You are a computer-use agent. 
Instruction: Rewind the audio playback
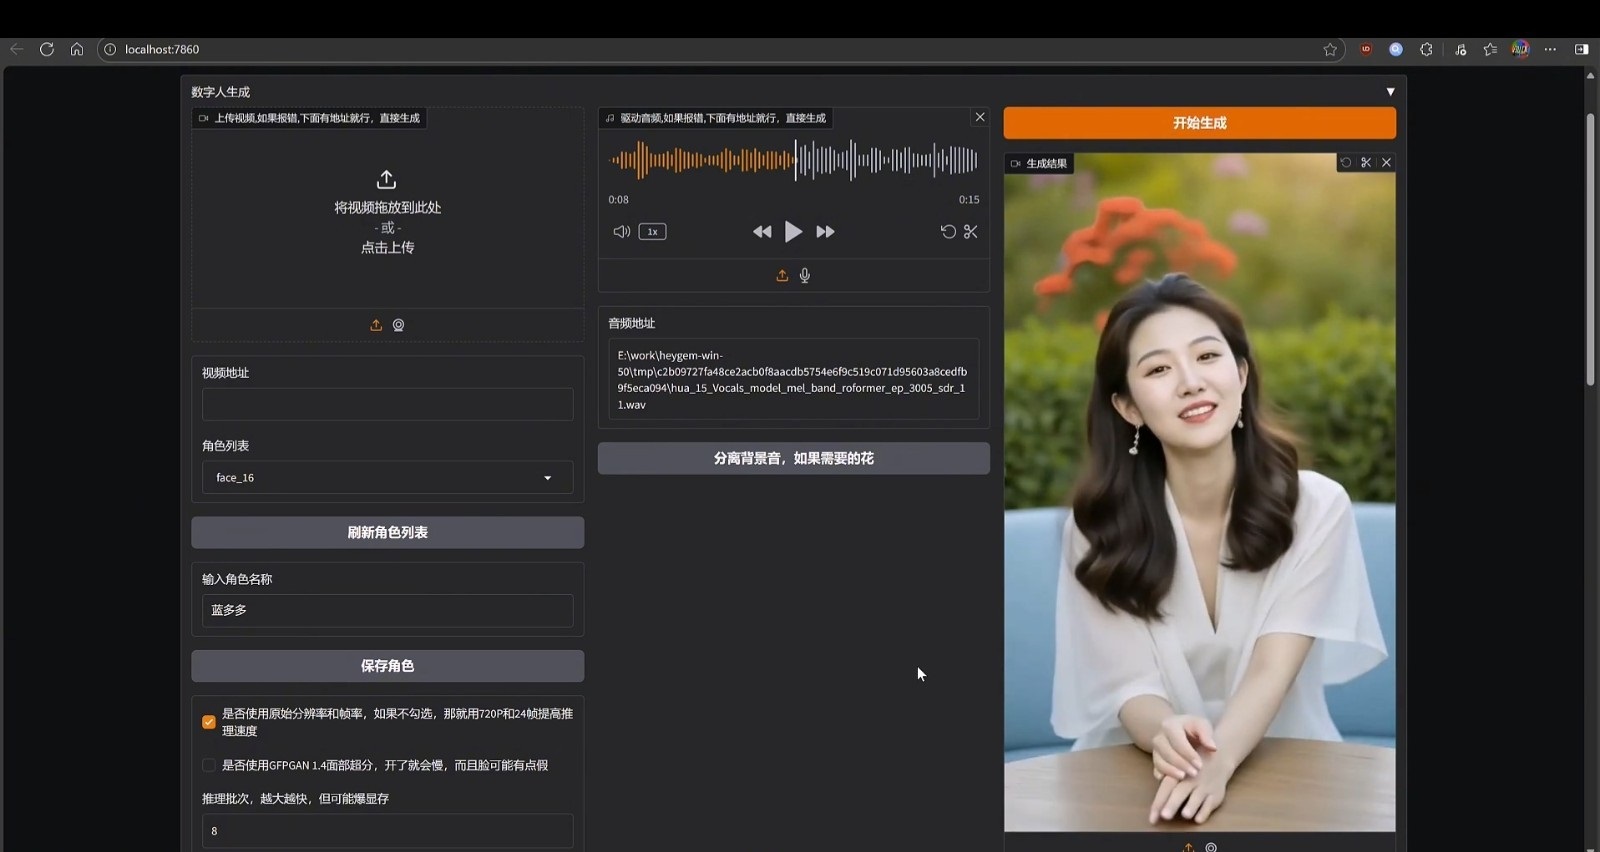click(762, 232)
